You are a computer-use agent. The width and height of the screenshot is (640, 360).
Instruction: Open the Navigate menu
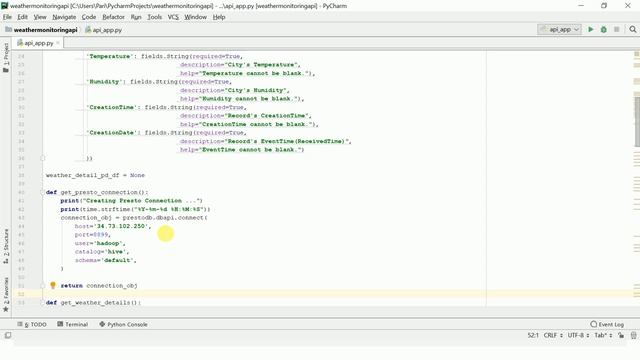click(64, 17)
